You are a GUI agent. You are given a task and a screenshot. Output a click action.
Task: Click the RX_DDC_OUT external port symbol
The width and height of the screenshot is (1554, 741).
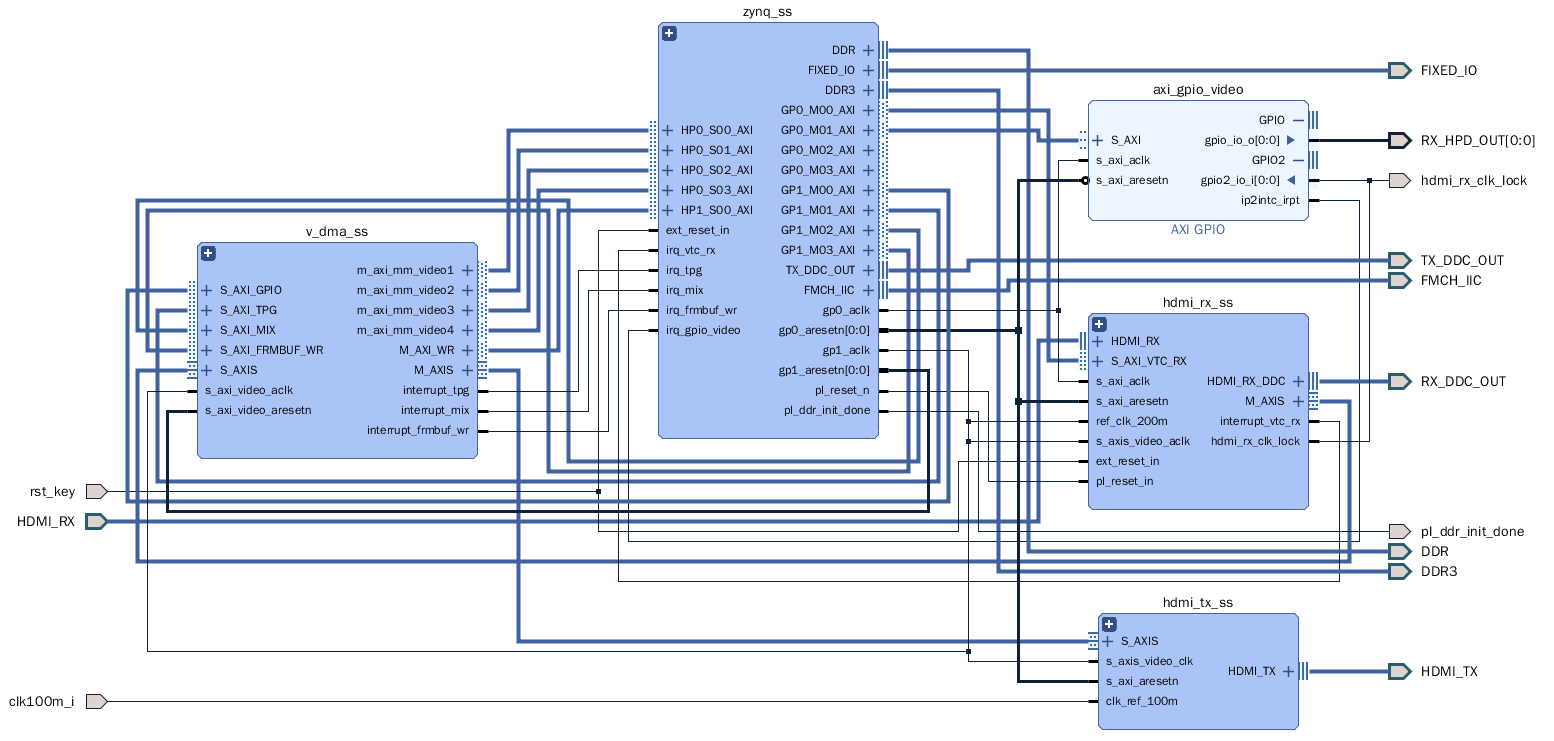[1399, 381]
